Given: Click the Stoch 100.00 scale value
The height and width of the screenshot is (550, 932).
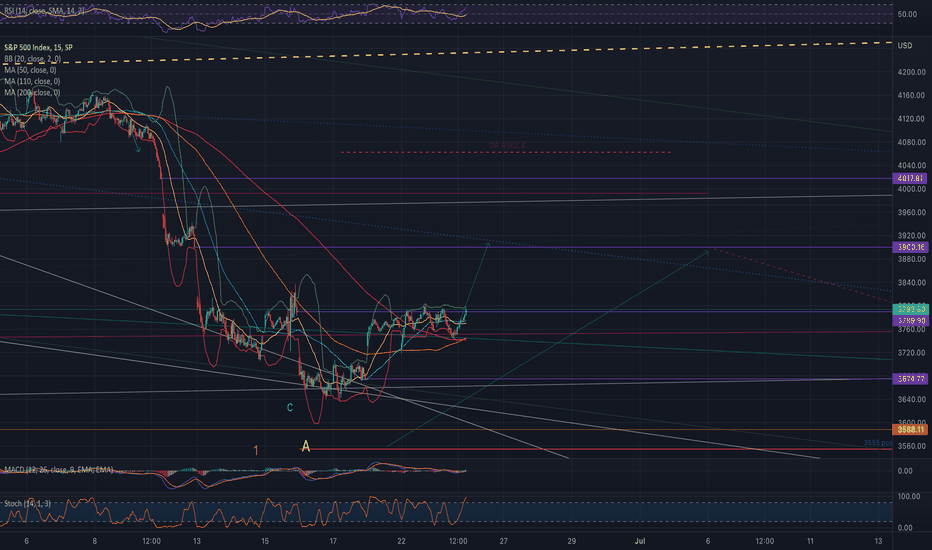Looking at the screenshot, I should tap(909, 496).
